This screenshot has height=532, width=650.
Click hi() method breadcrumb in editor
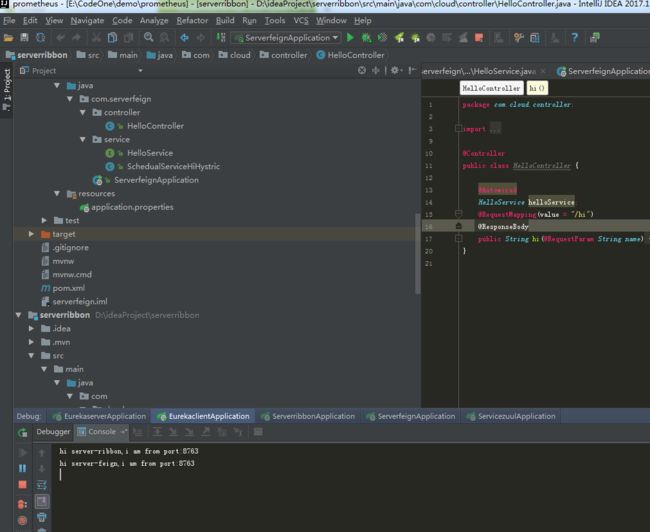(537, 88)
